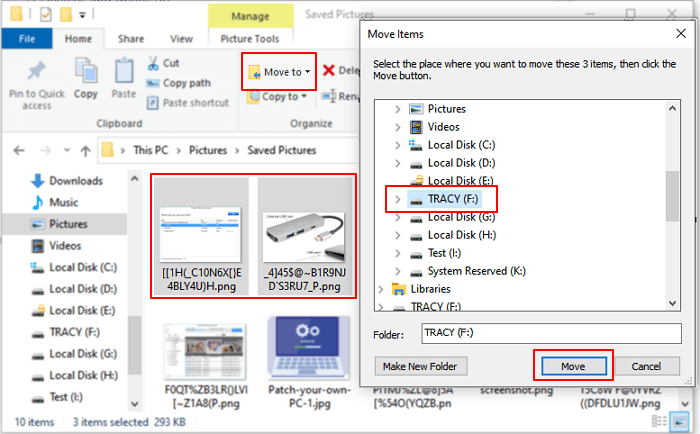The height and width of the screenshot is (434, 700).
Task: Click the red Delete X icon
Action: [x=328, y=71]
